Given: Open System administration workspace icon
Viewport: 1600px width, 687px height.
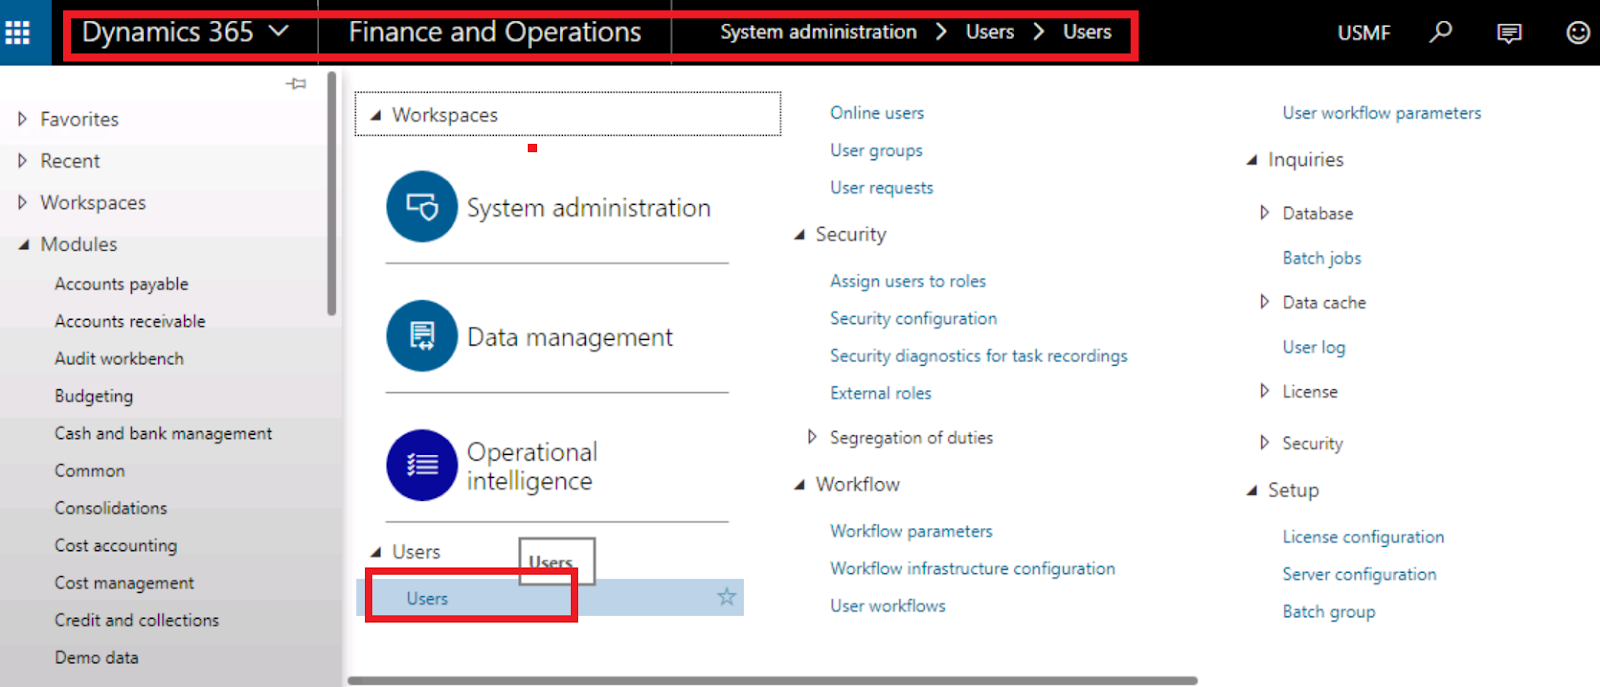Looking at the screenshot, I should click(422, 207).
